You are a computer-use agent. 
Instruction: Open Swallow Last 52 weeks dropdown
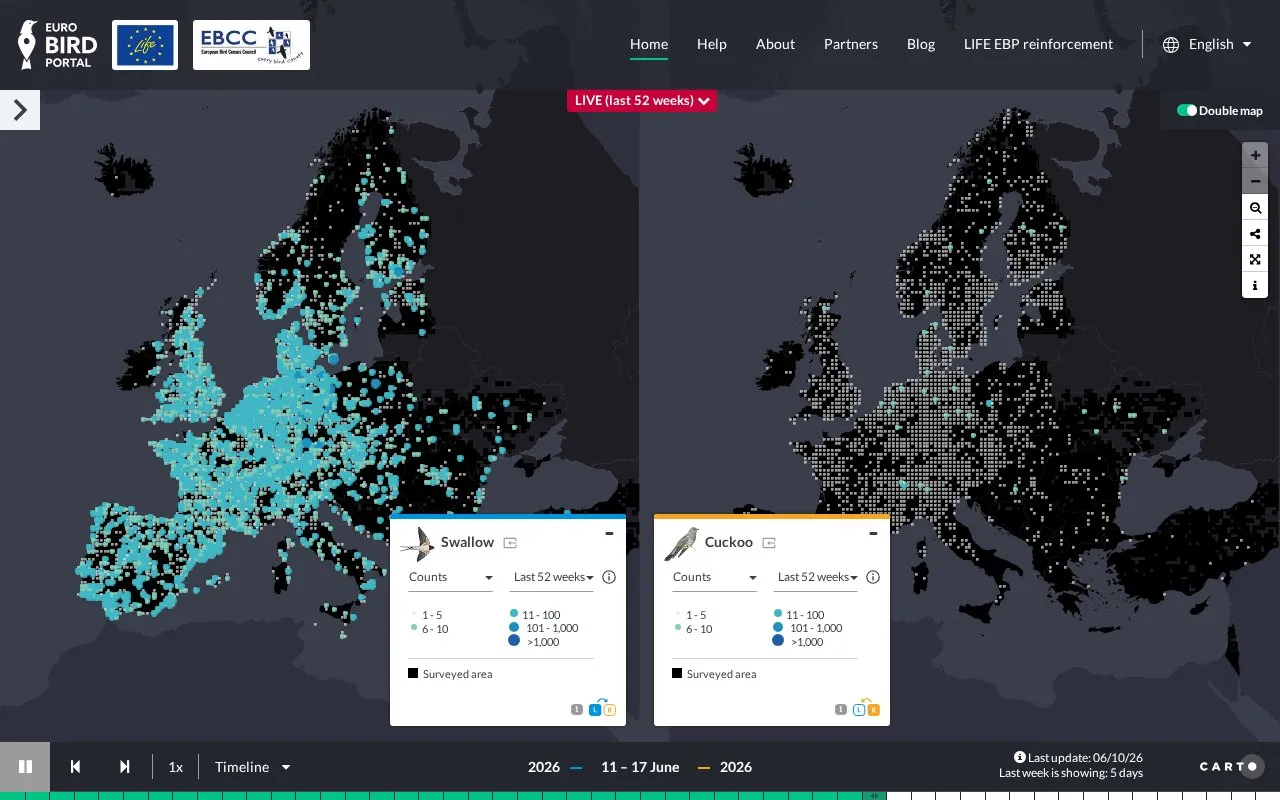pyautogui.click(x=553, y=578)
